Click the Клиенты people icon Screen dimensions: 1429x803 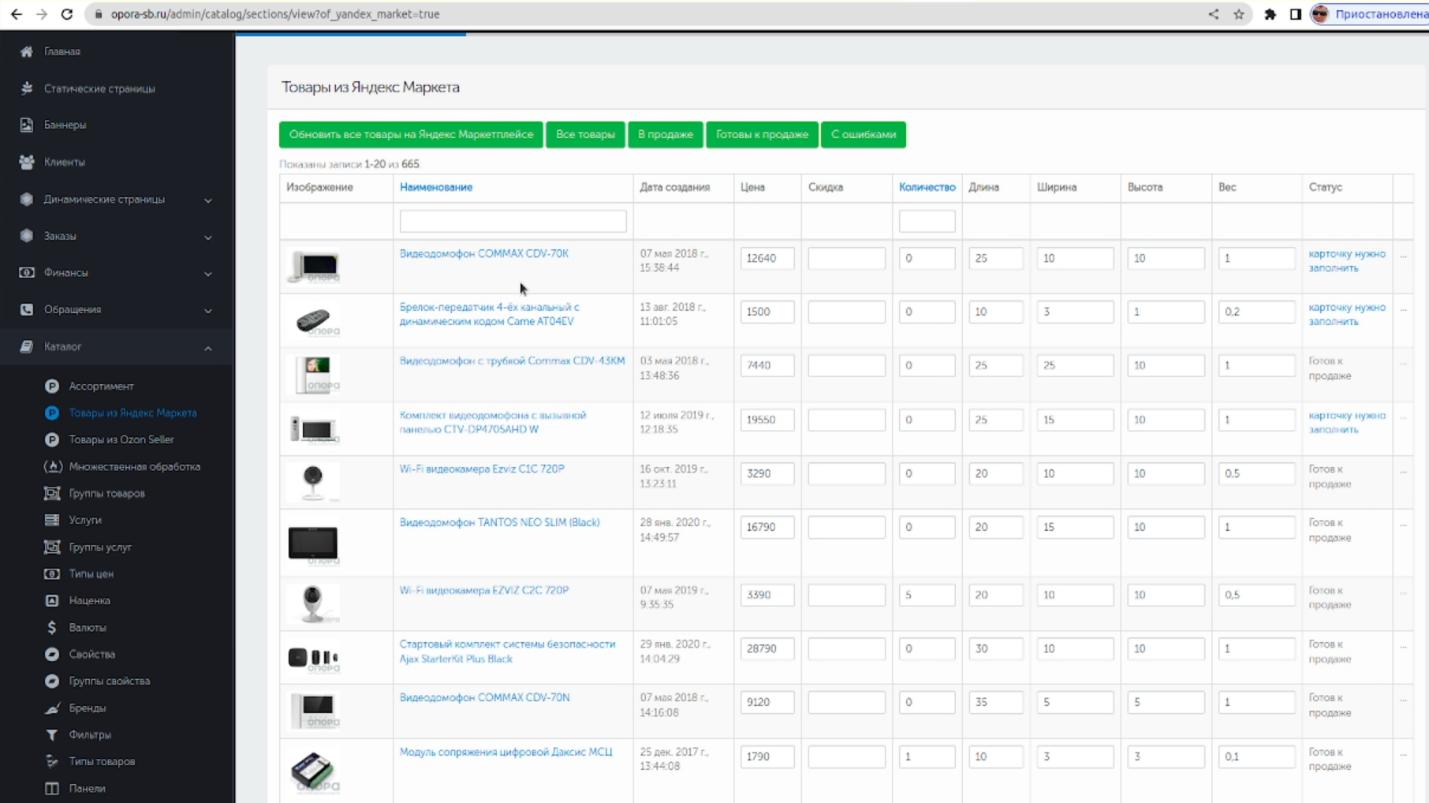point(27,162)
